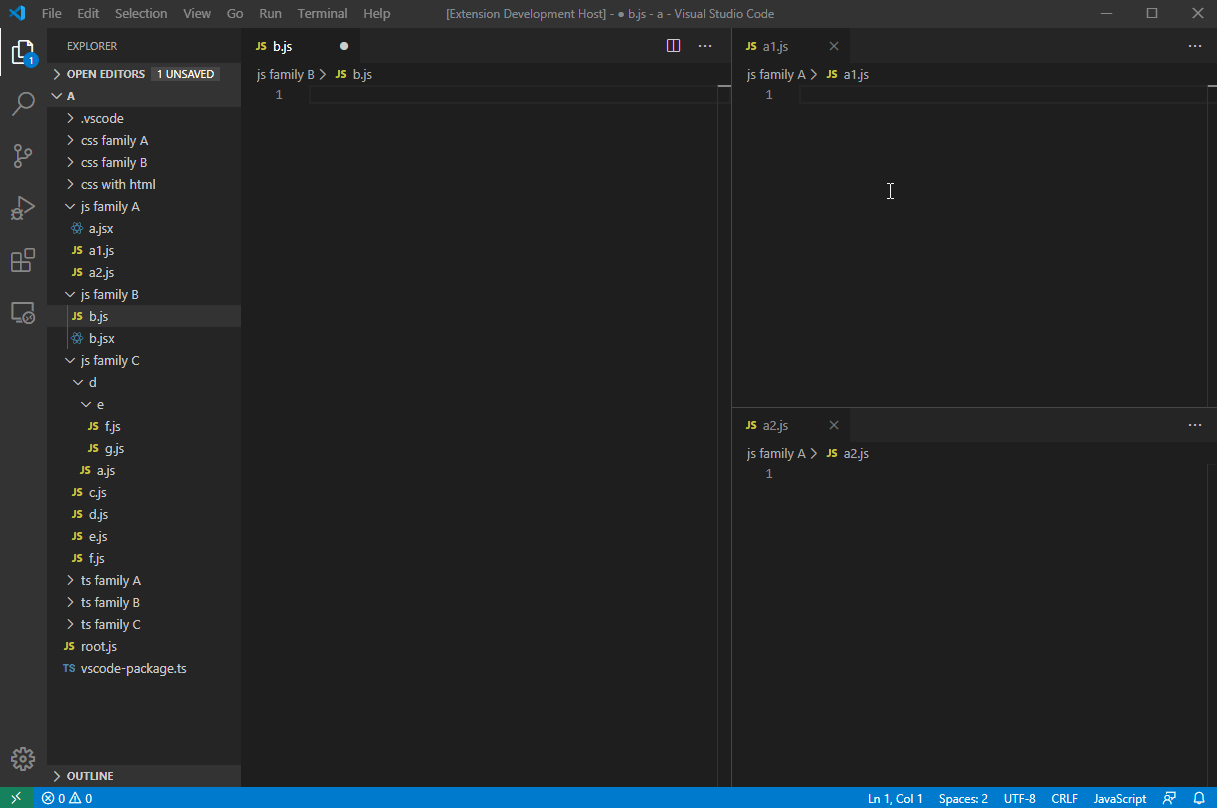This screenshot has width=1217, height=808.
Task: Open the Run and Debug view
Action: click(x=23, y=208)
